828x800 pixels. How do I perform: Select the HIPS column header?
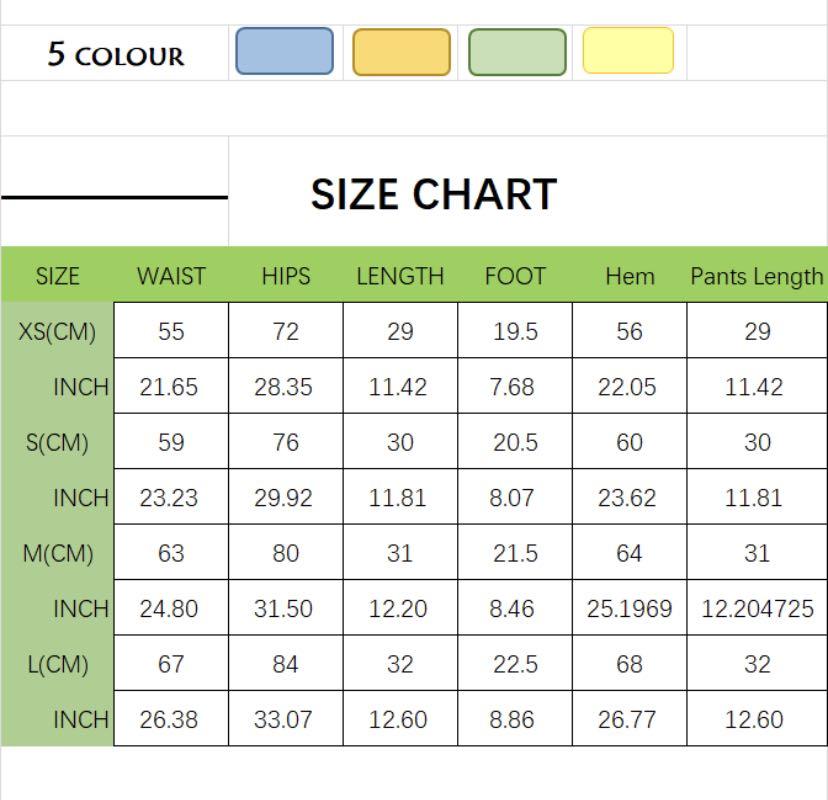point(286,277)
